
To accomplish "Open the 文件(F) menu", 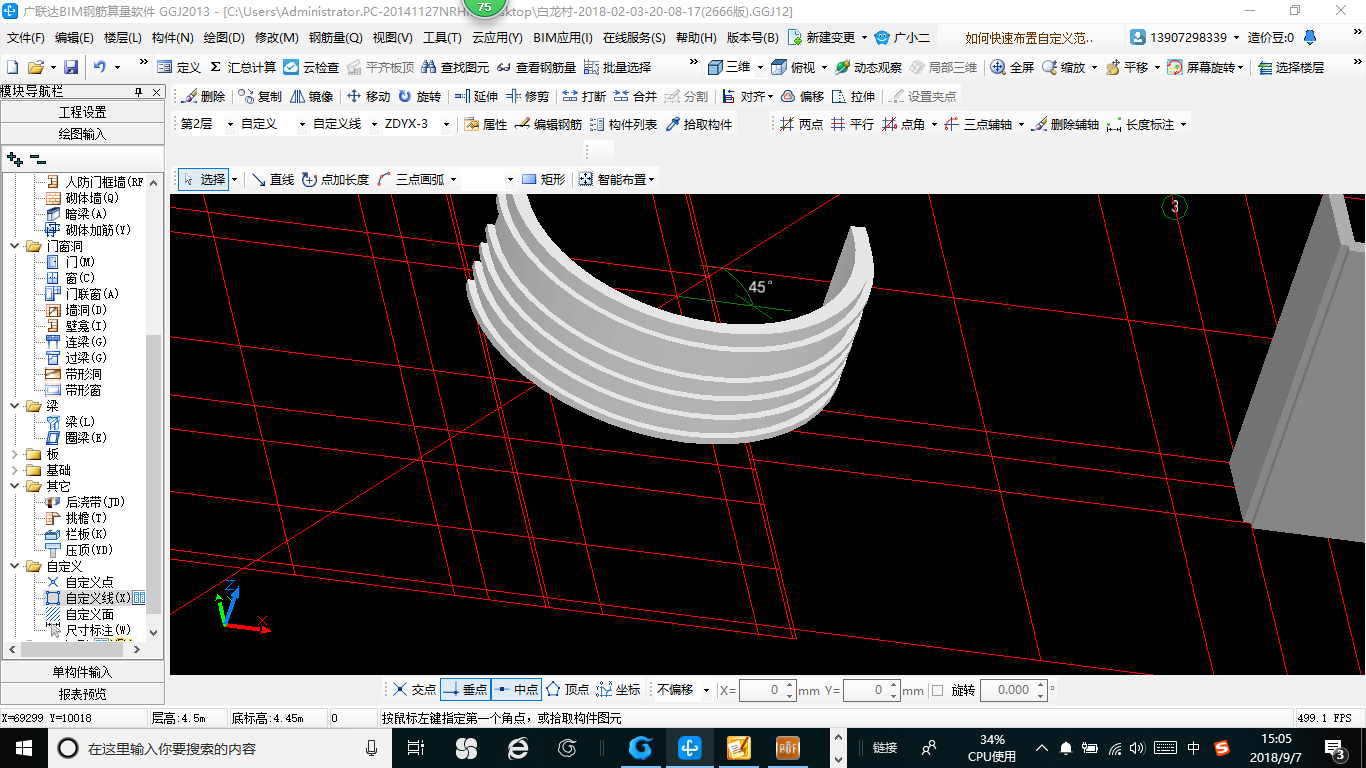I will pyautogui.click(x=26, y=38).
